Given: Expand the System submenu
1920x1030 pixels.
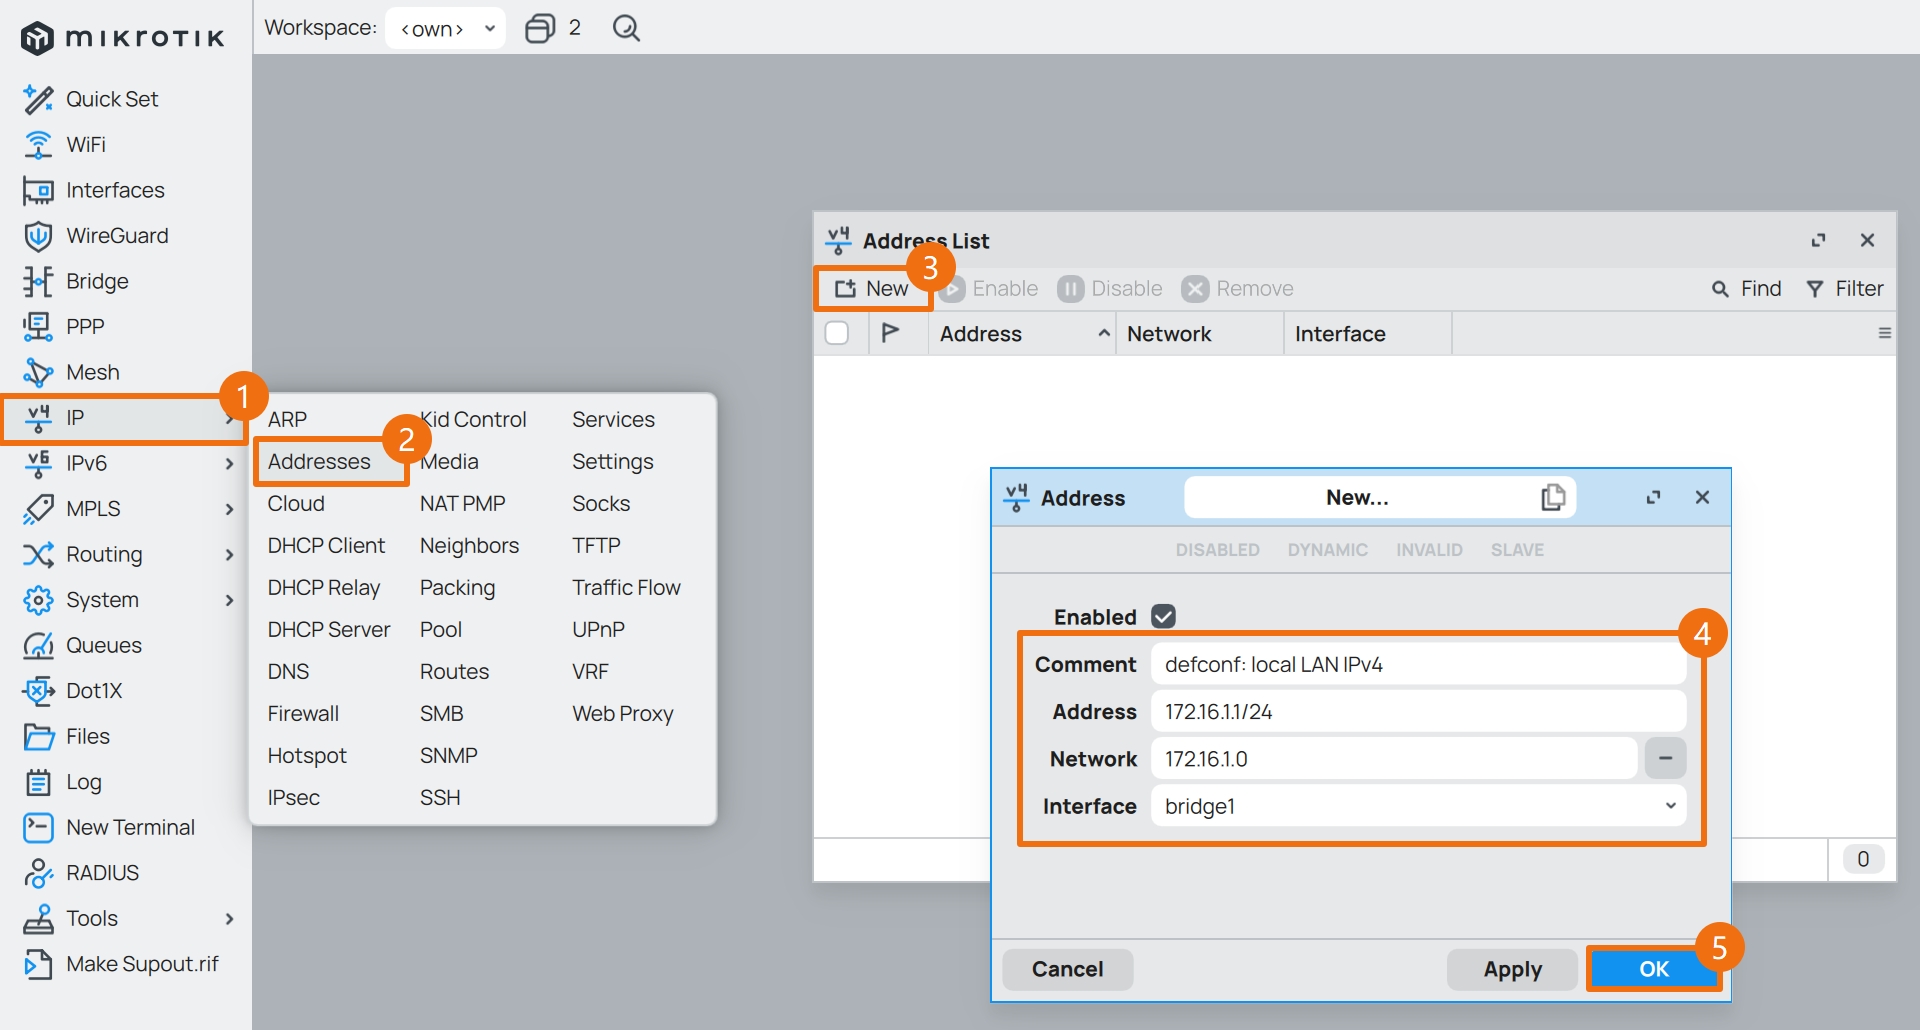Looking at the screenshot, I should click(x=229, y=600).
